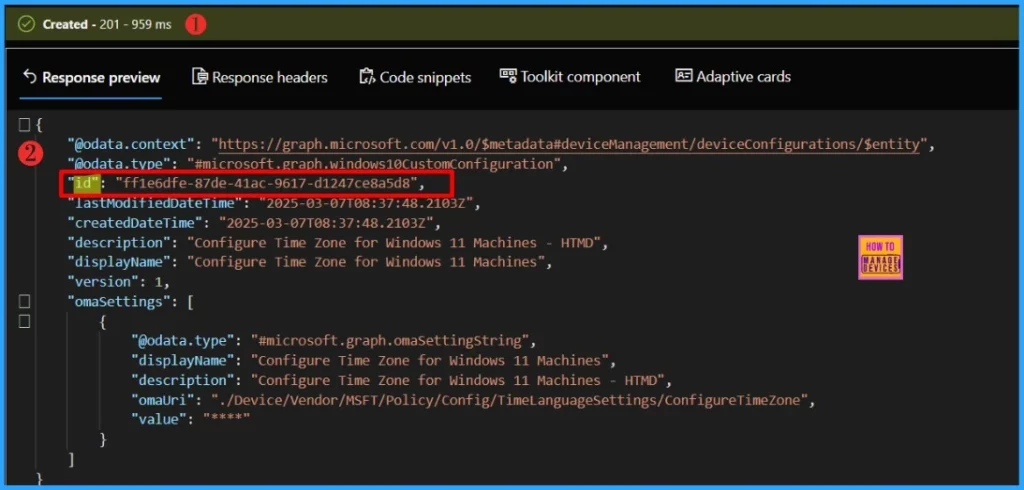1024x490 pixels.
Task: Click top-level description ending in HTMD
Action: point(394,242)
